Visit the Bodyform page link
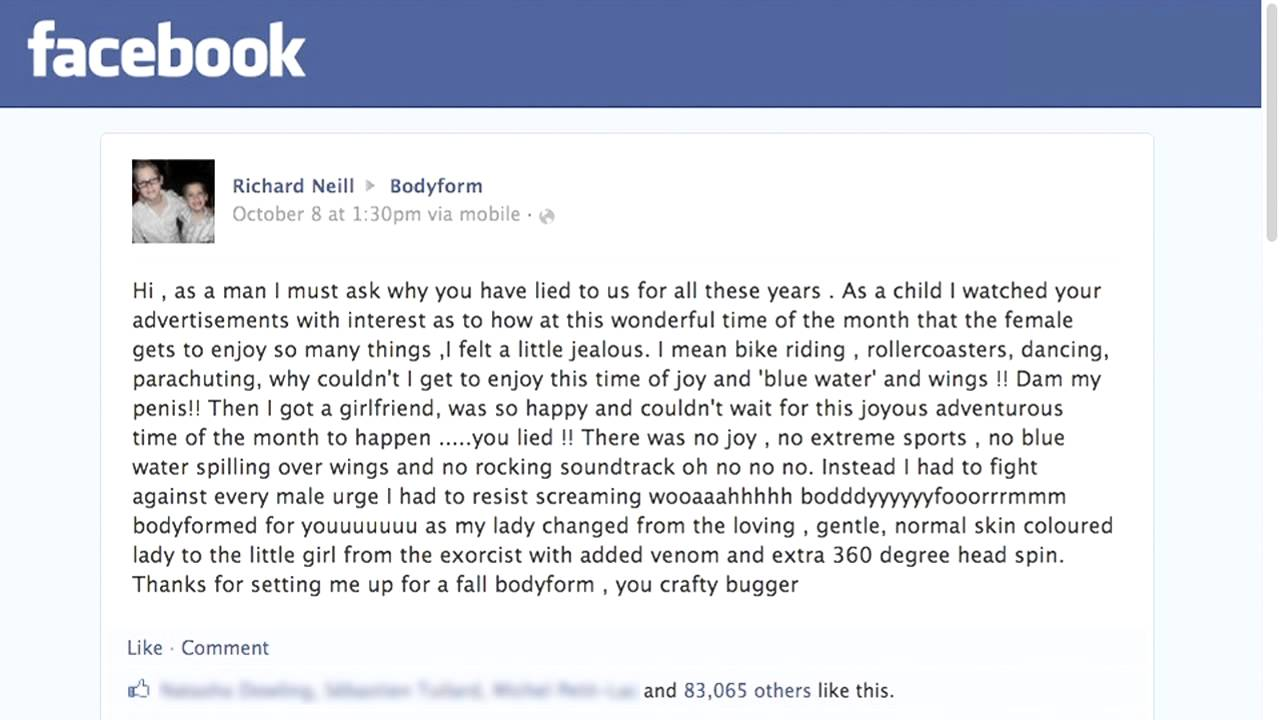 (x=436, y=186)
